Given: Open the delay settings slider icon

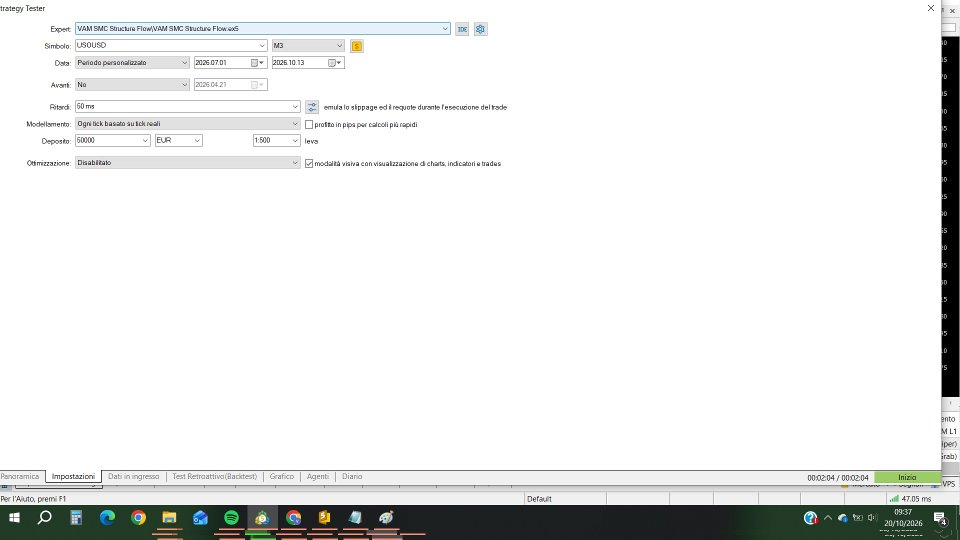Looking at the screenshot, I should 312,107.
